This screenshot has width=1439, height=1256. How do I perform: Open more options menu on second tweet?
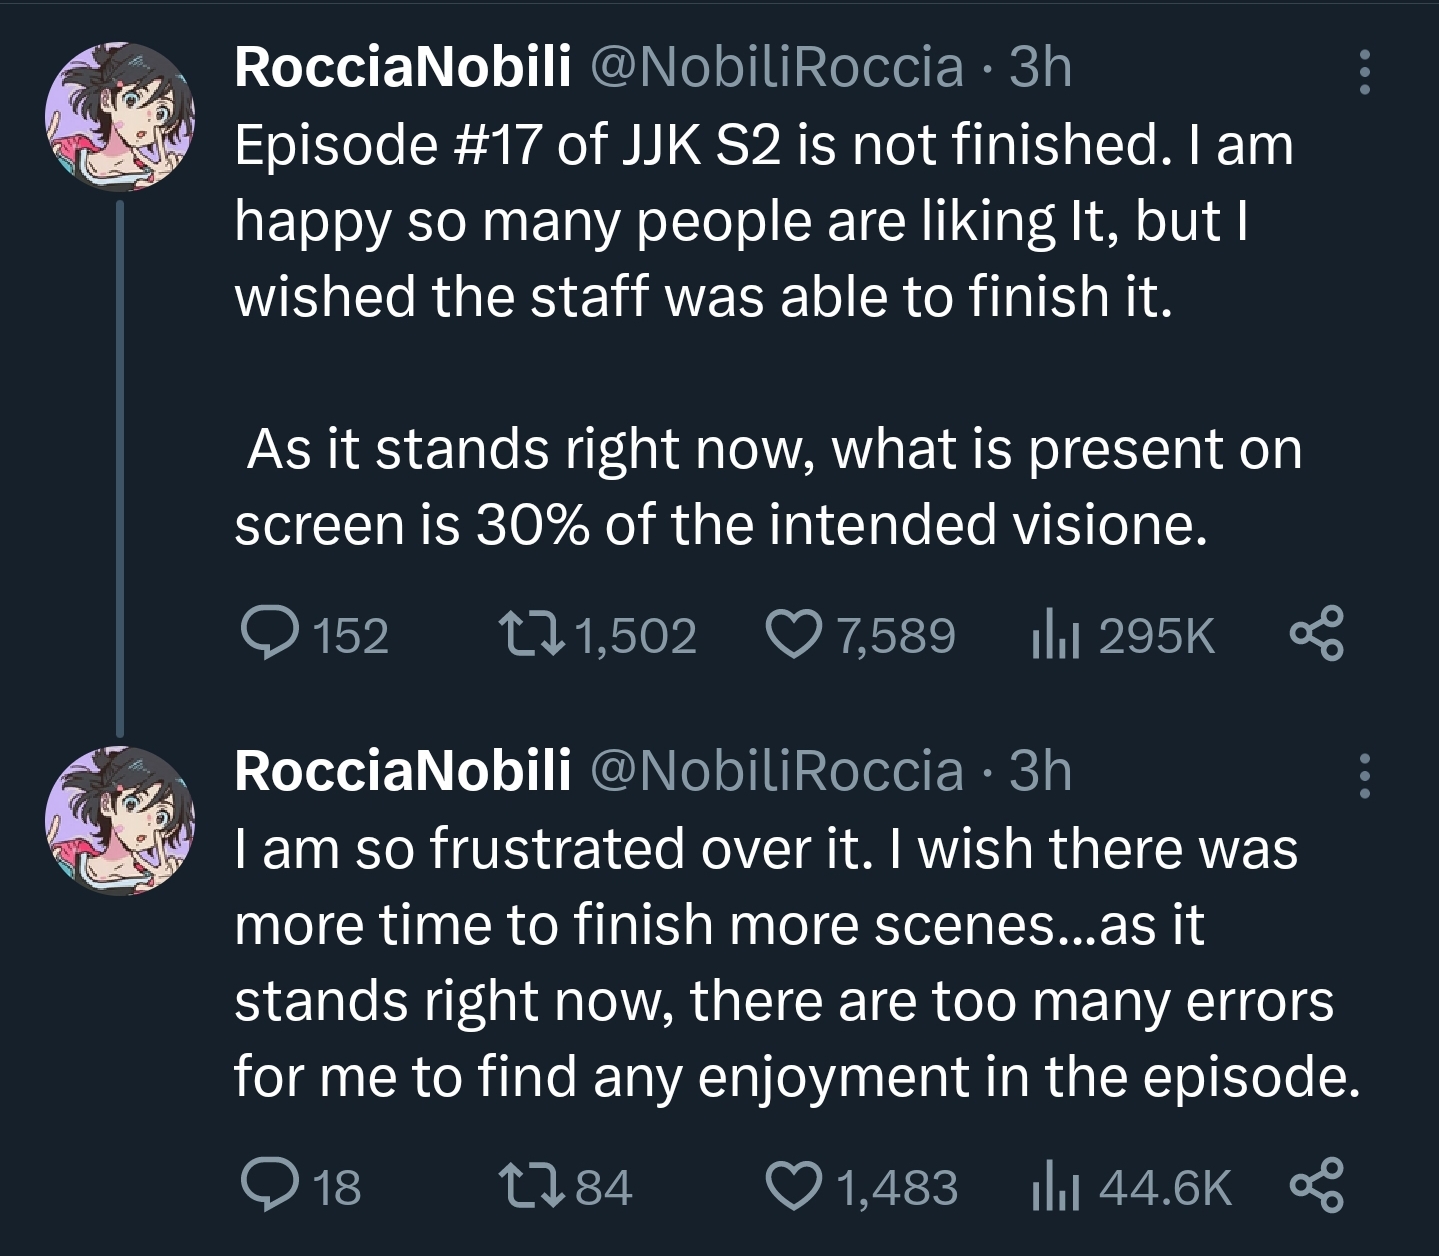(1363, 776)
